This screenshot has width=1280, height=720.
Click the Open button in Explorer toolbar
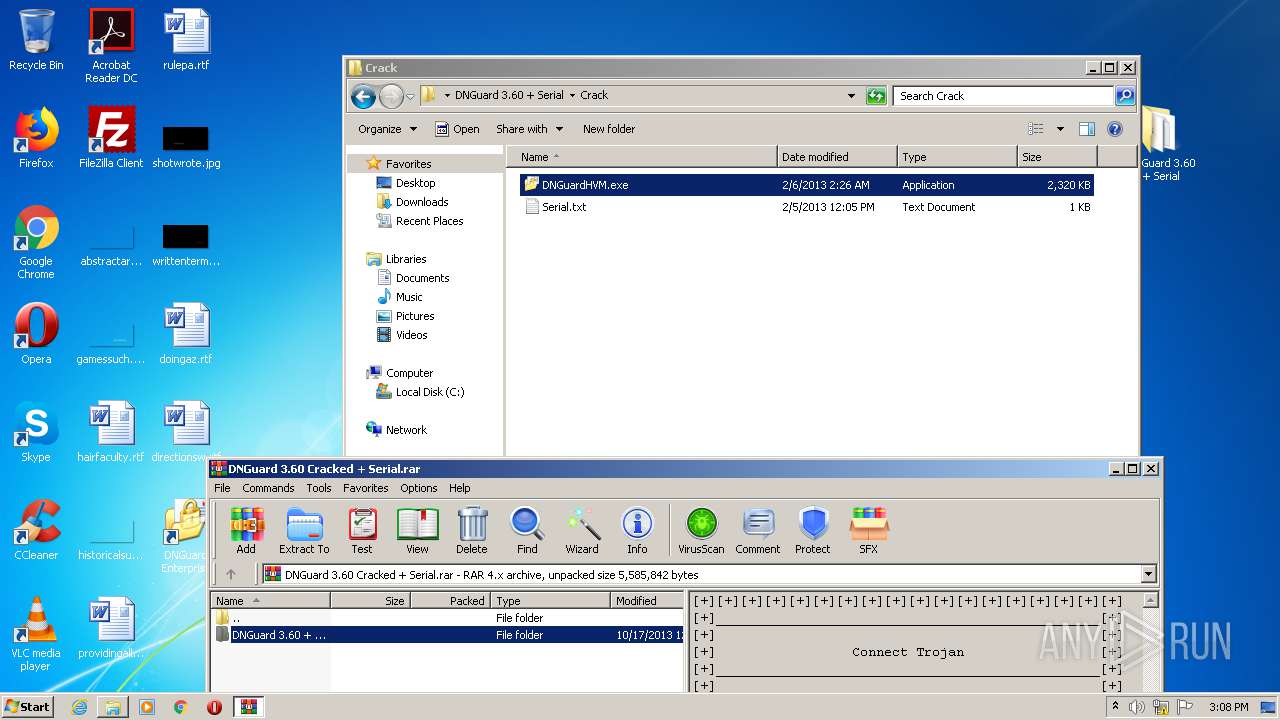457,129
